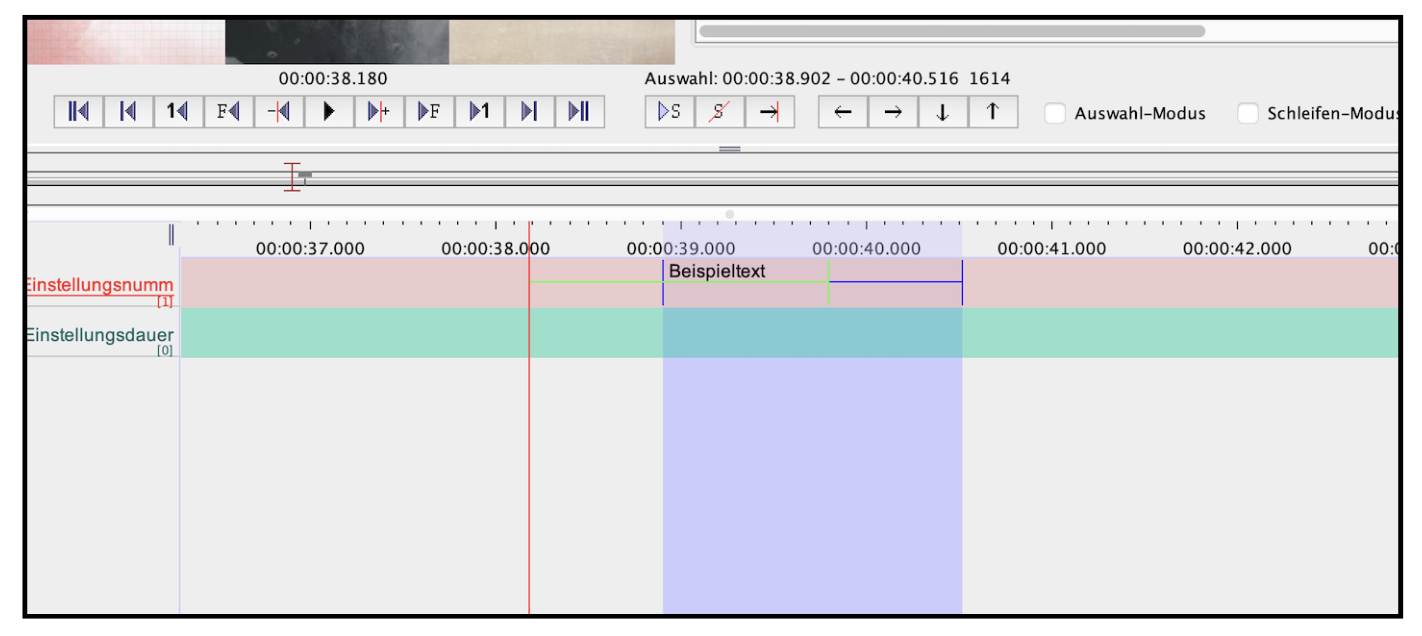Viewport: 1422px width, 636px height.
Task: Jump to the end of the media
Action: pos(579,112)
